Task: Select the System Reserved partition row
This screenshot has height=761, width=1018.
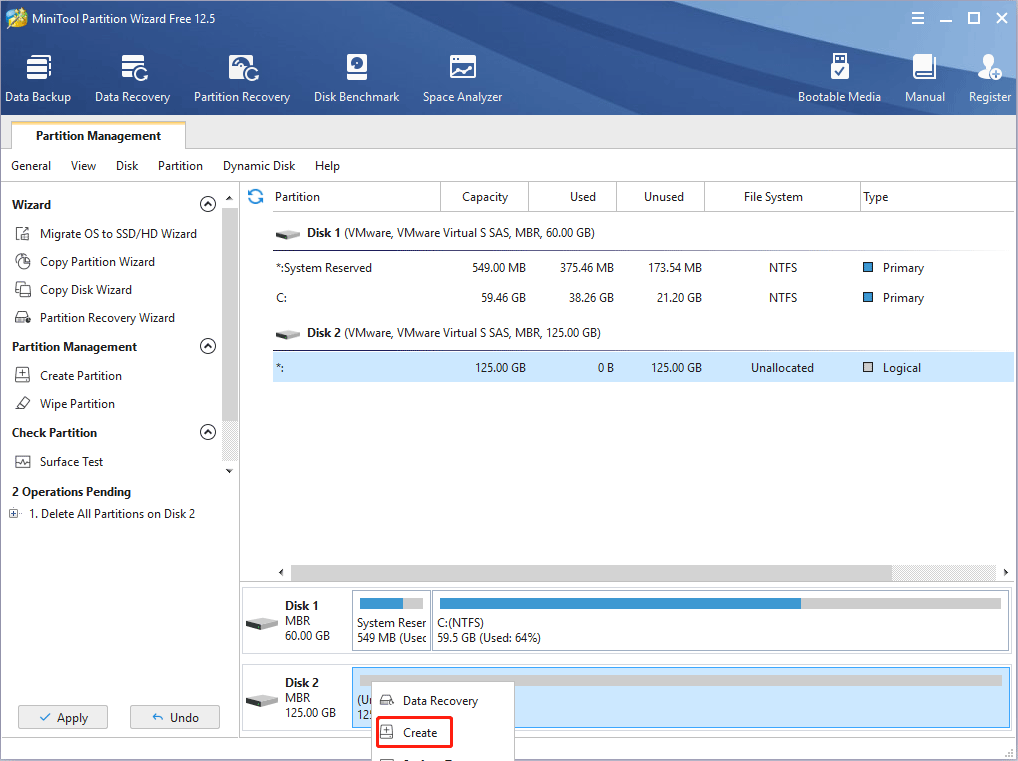Action: [x=643, y=268]
